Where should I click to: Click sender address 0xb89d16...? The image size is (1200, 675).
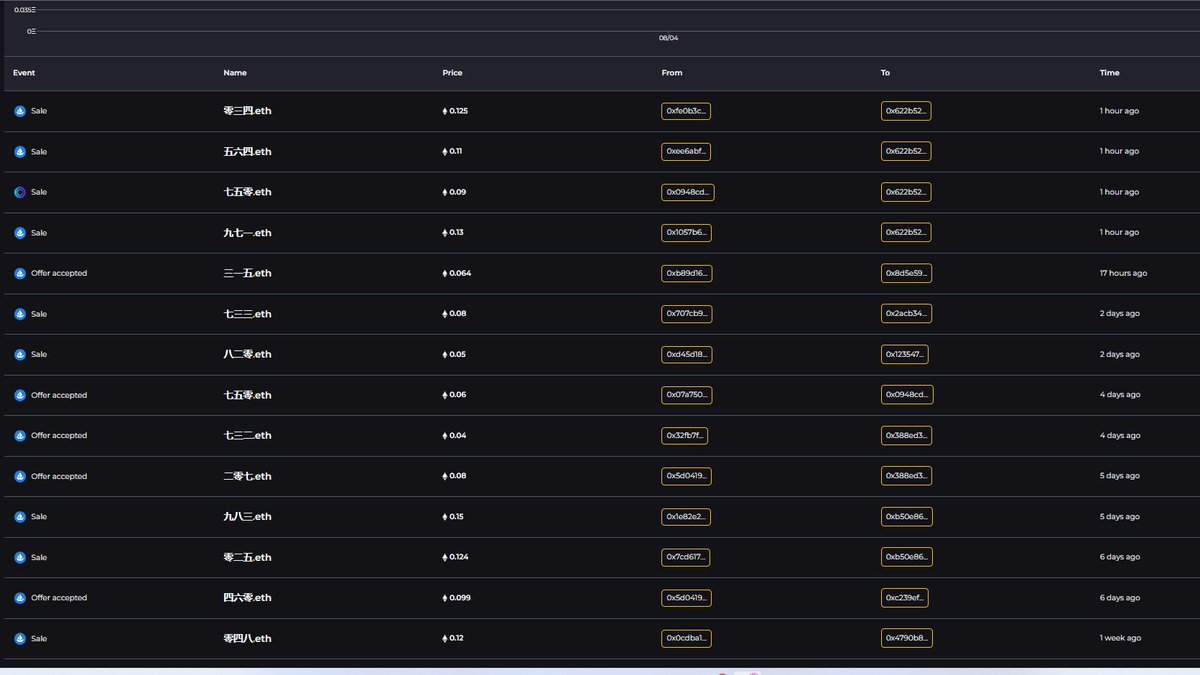click(687, 273)
